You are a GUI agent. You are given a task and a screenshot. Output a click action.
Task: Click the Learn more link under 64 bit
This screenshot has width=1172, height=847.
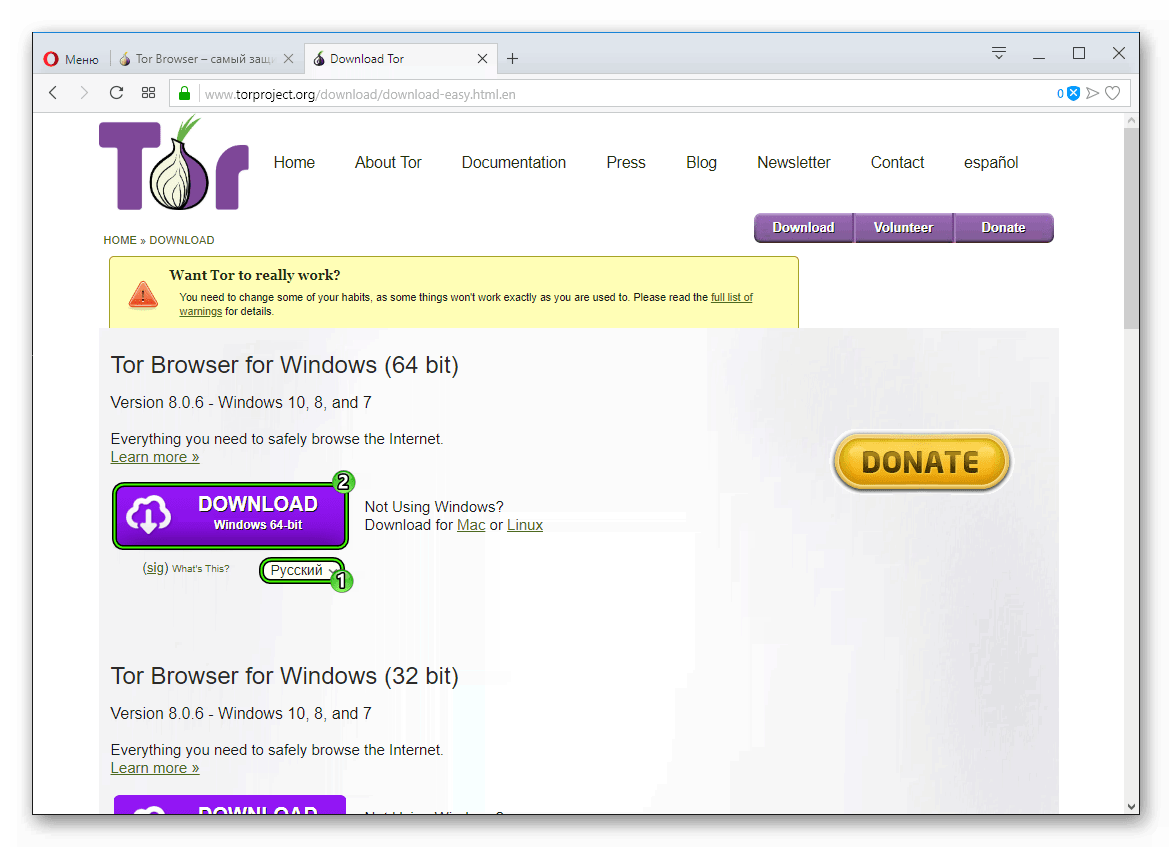[x=155, y=457]
